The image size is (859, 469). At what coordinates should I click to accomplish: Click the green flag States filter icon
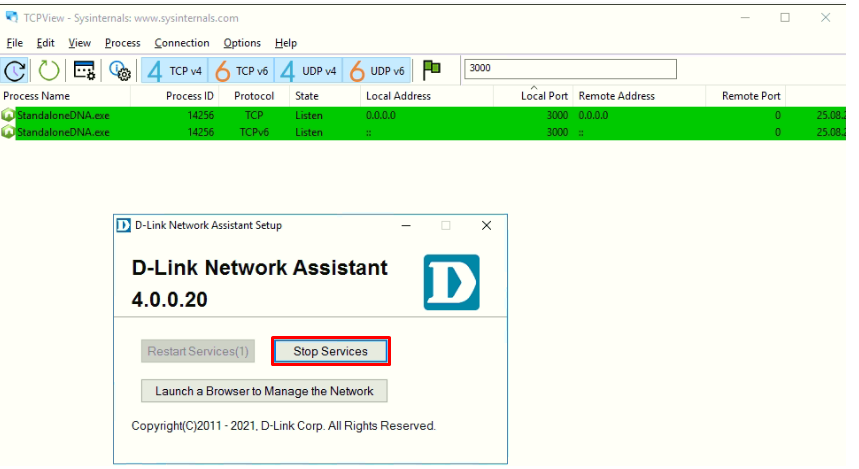(431, 70)
